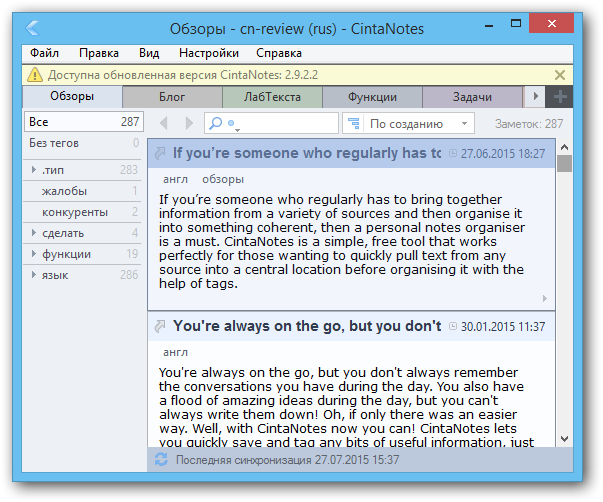Image resolution: width=603 pixels, height=502 pixels.
Task: Open the Справка menu
Action: point(279,53)
